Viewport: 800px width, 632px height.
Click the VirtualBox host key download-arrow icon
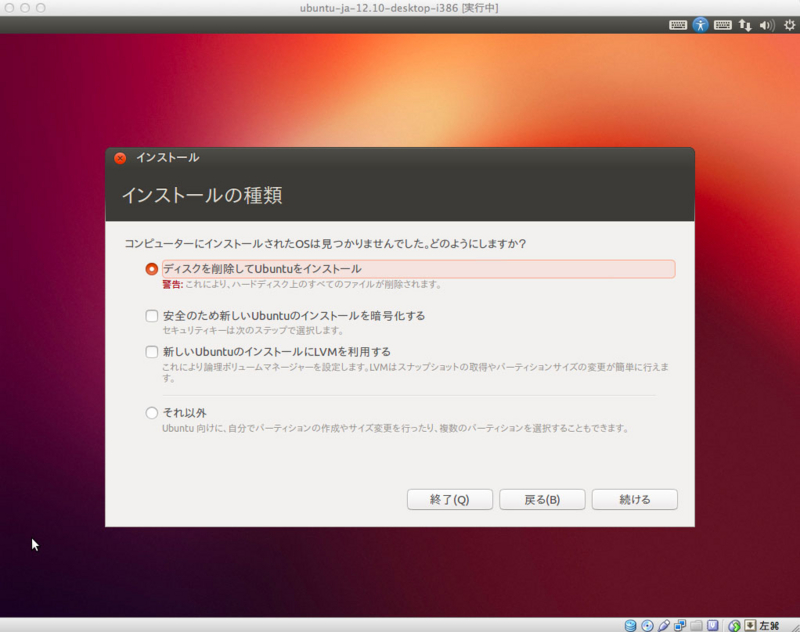pyautogui.click(x=750, y=625)
